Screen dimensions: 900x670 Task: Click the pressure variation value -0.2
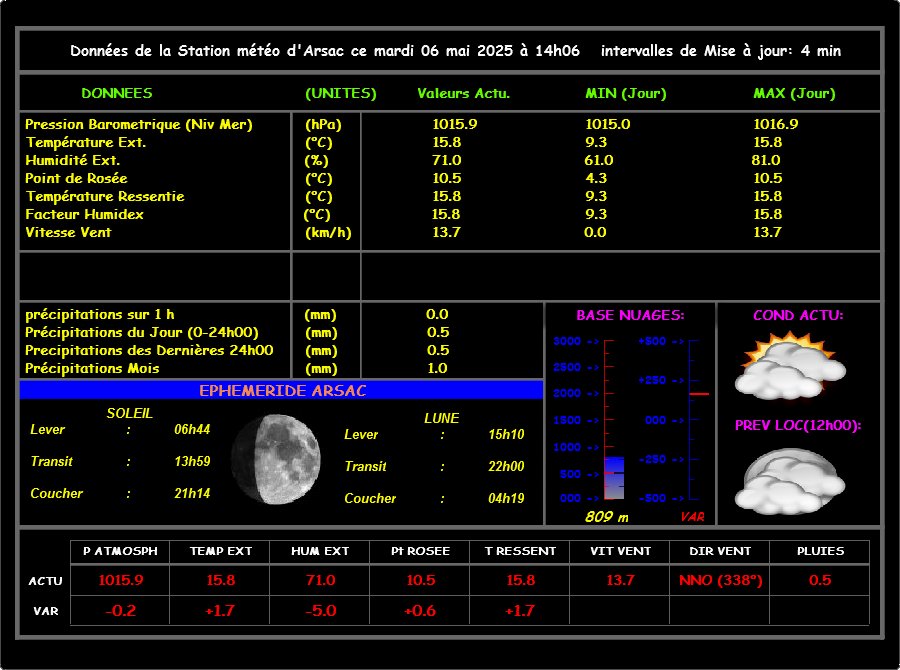coord(121,611)
